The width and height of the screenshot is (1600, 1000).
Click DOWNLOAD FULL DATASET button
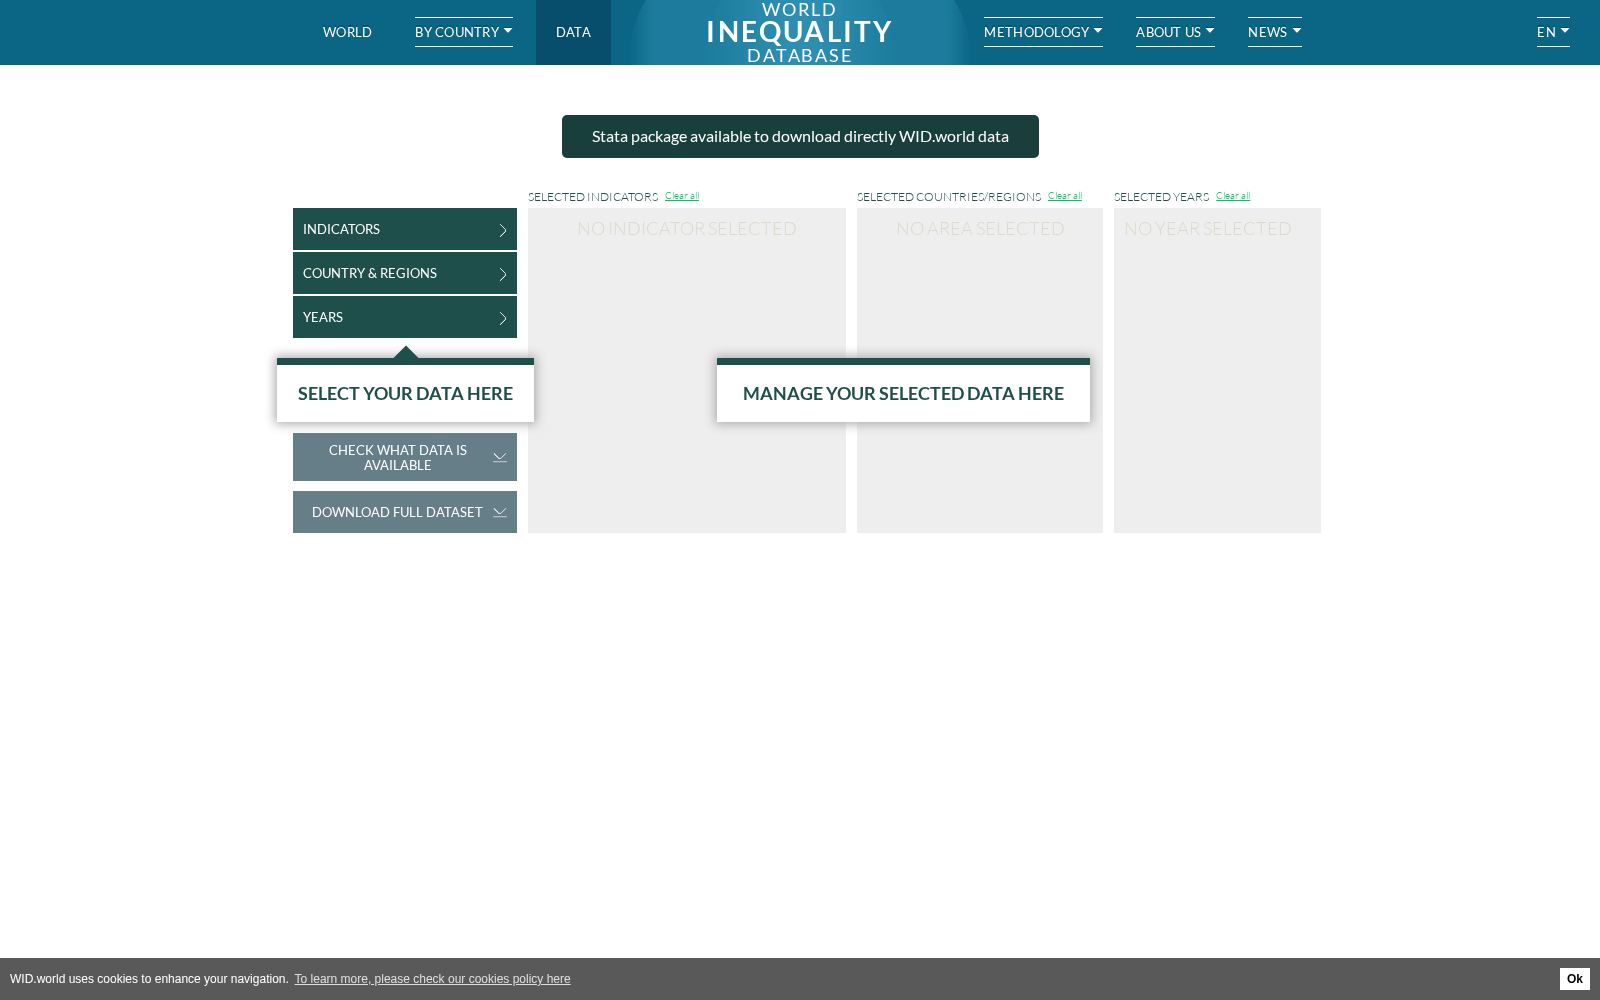[x=405, y=512]
